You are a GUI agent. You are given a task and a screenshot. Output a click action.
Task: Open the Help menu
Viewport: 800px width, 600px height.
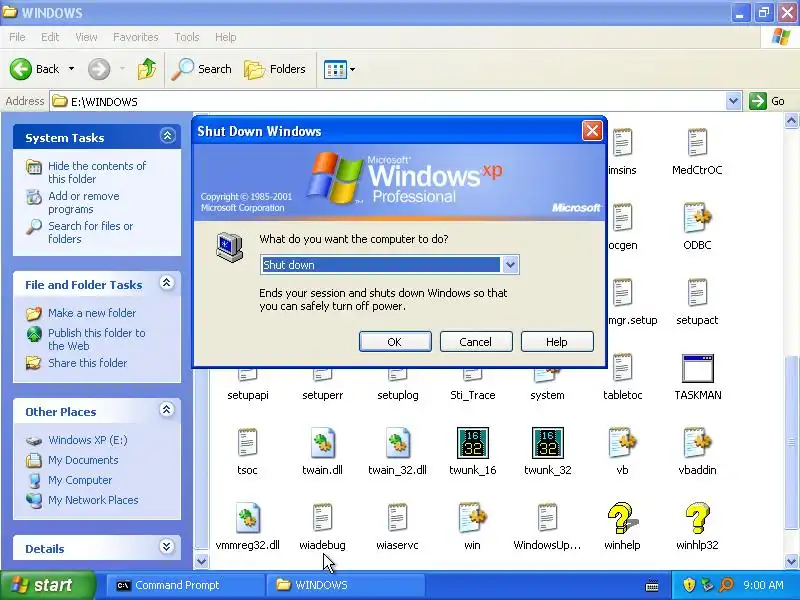coord(226,37)
